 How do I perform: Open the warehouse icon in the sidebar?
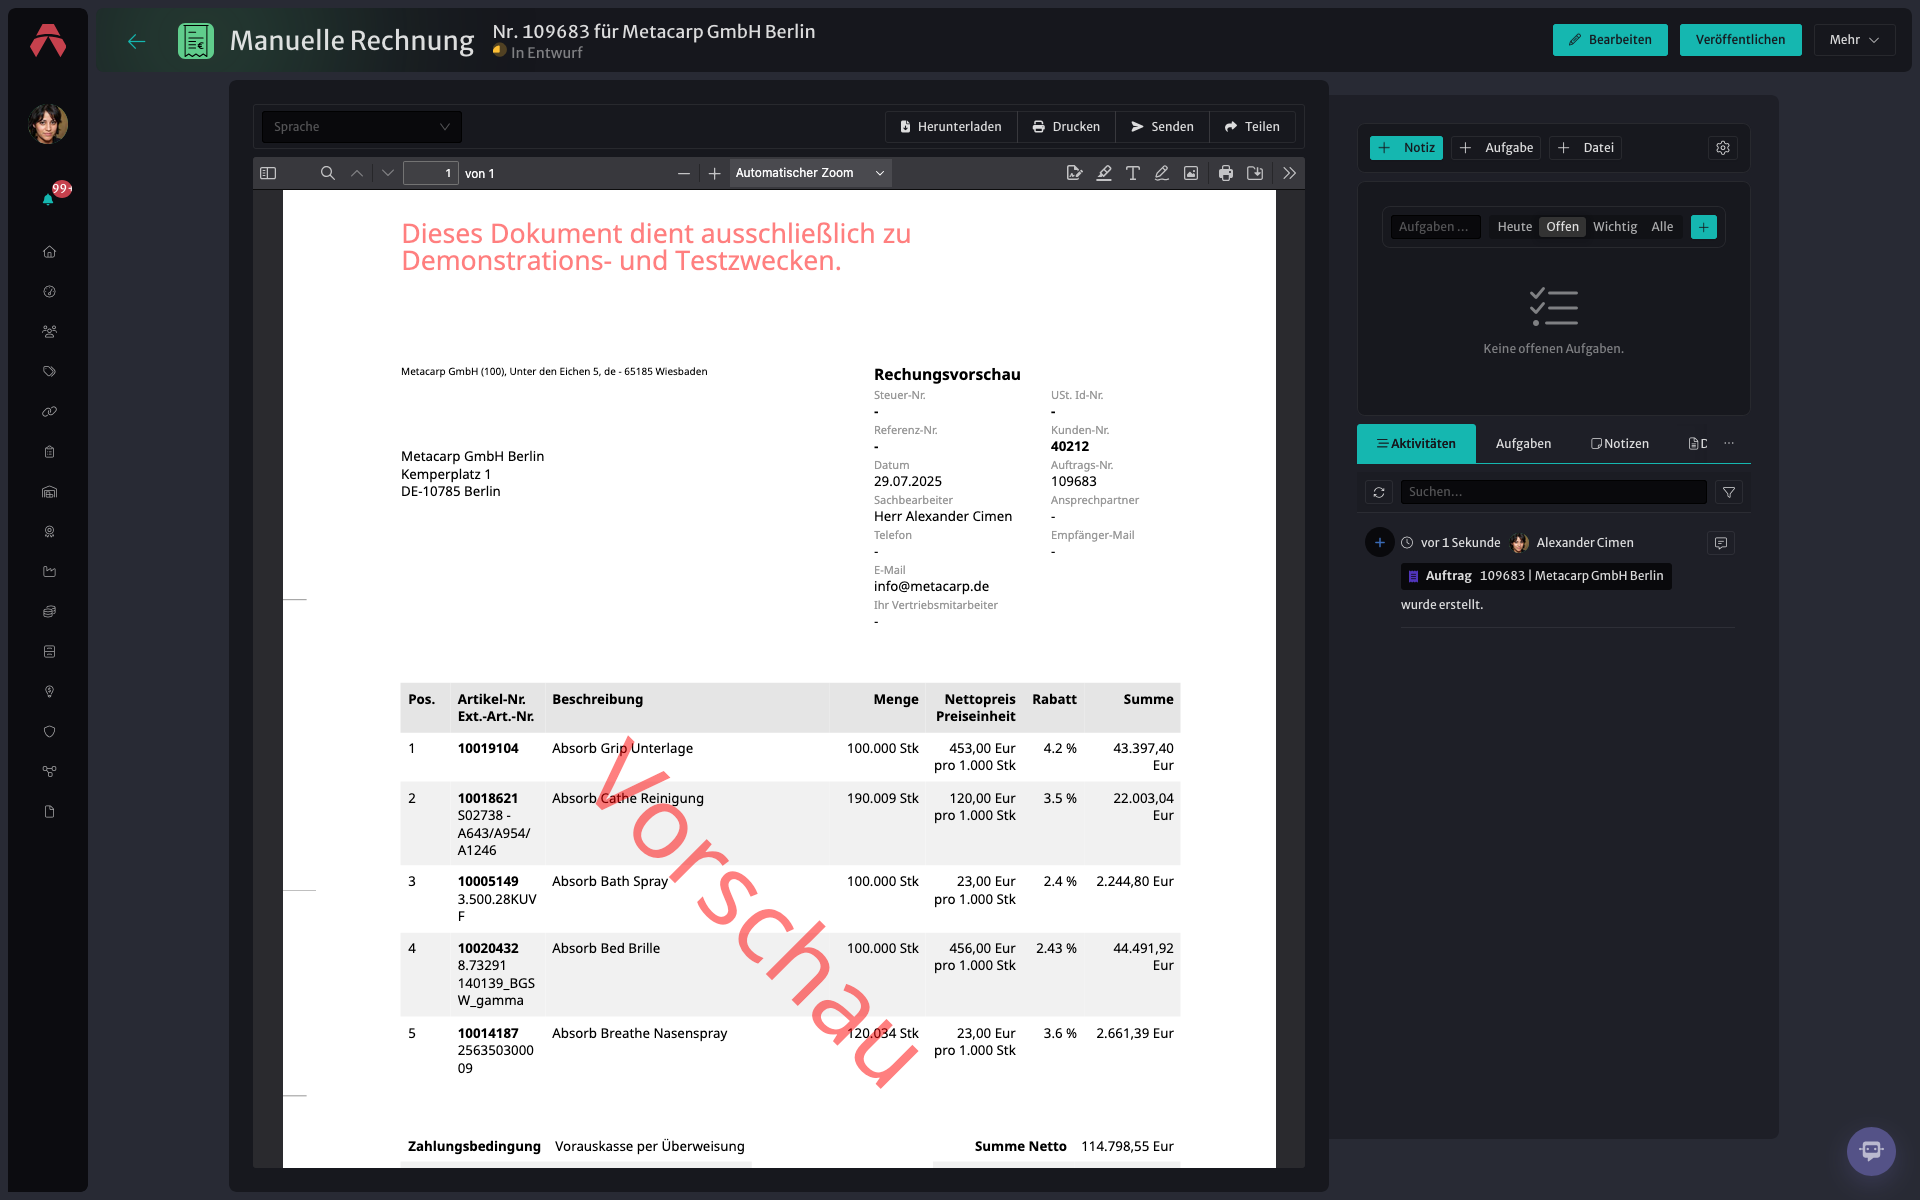click(x=49, y=492)
